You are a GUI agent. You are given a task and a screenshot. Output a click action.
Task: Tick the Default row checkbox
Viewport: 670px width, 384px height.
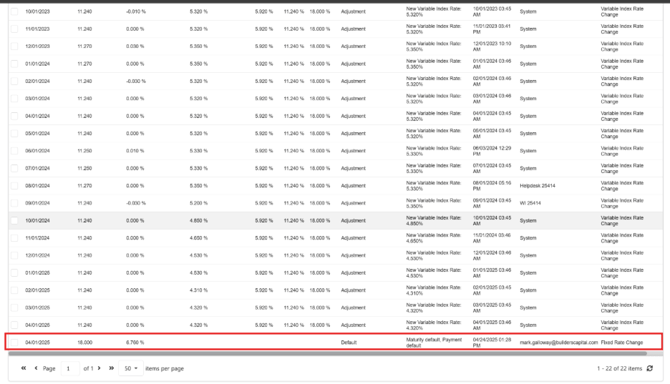pyautogui.click(x=14, y=342)
